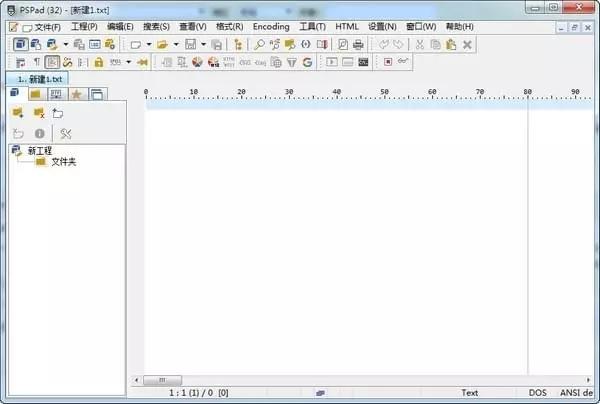Switch to the favorites star panel tab
This screenshot has height=404, width=600.
click(x=77, y=94)
